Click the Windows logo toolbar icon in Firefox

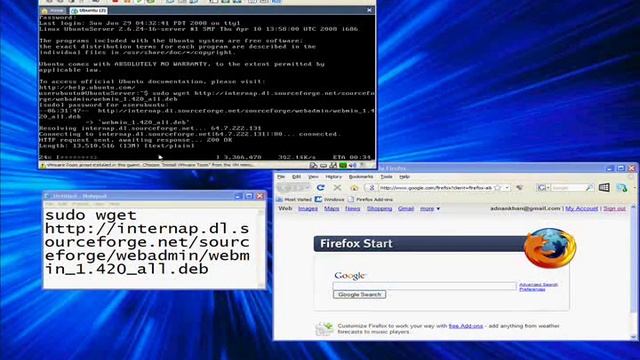[604, 187]
